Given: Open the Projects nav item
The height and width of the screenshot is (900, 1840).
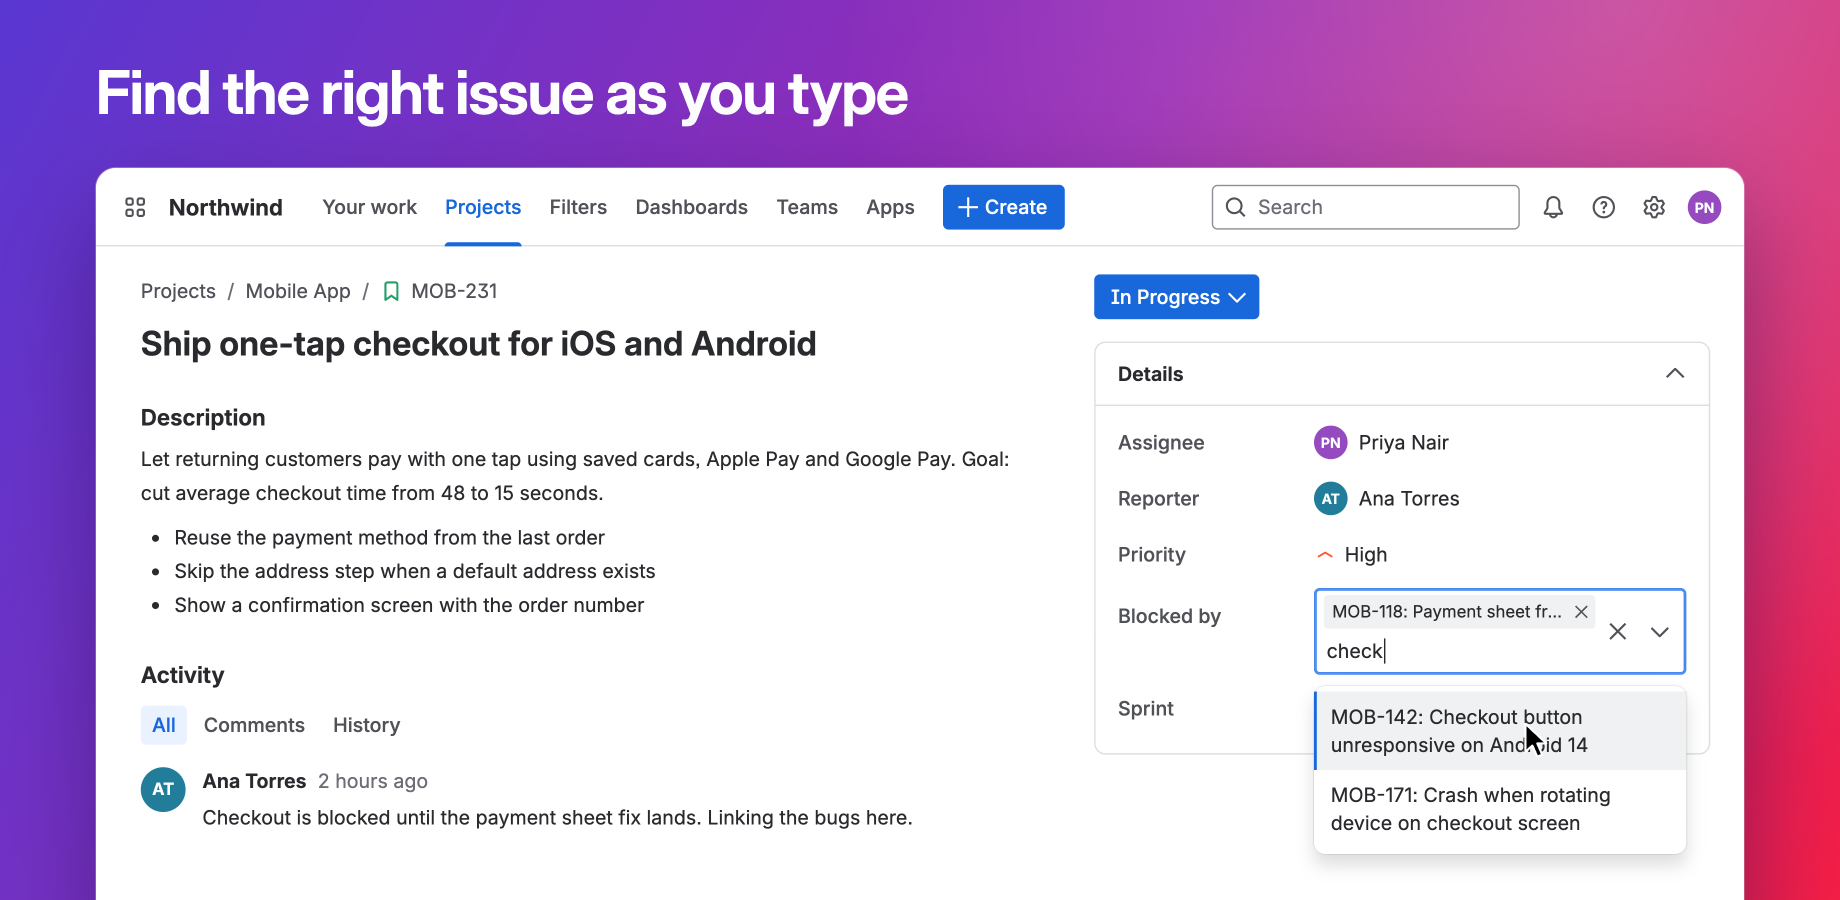Looking at the screenshot, I should [x=483, y=207].
